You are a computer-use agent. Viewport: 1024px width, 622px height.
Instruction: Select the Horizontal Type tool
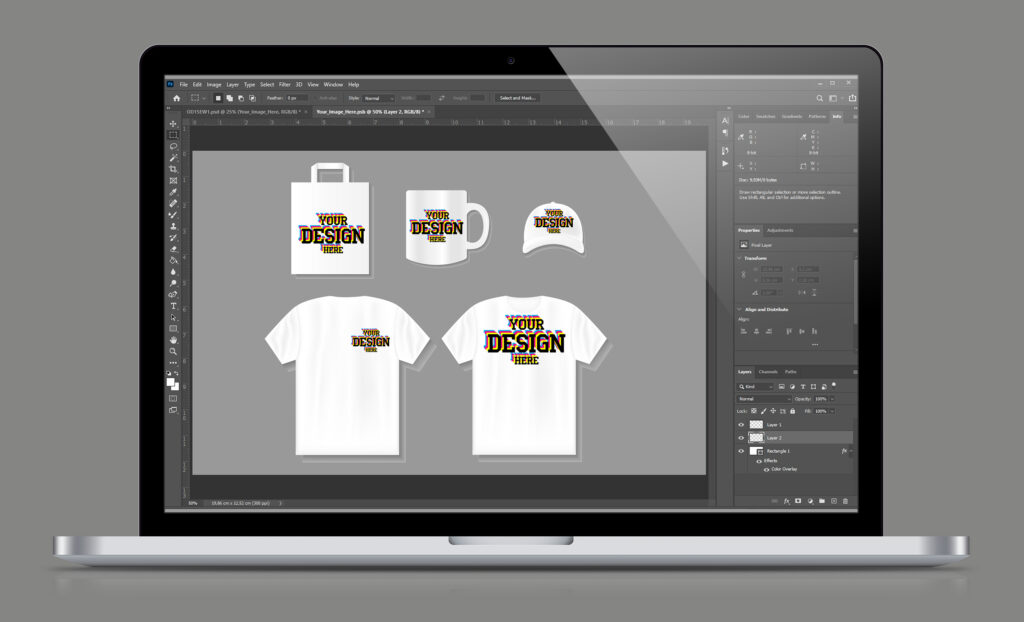173,306
